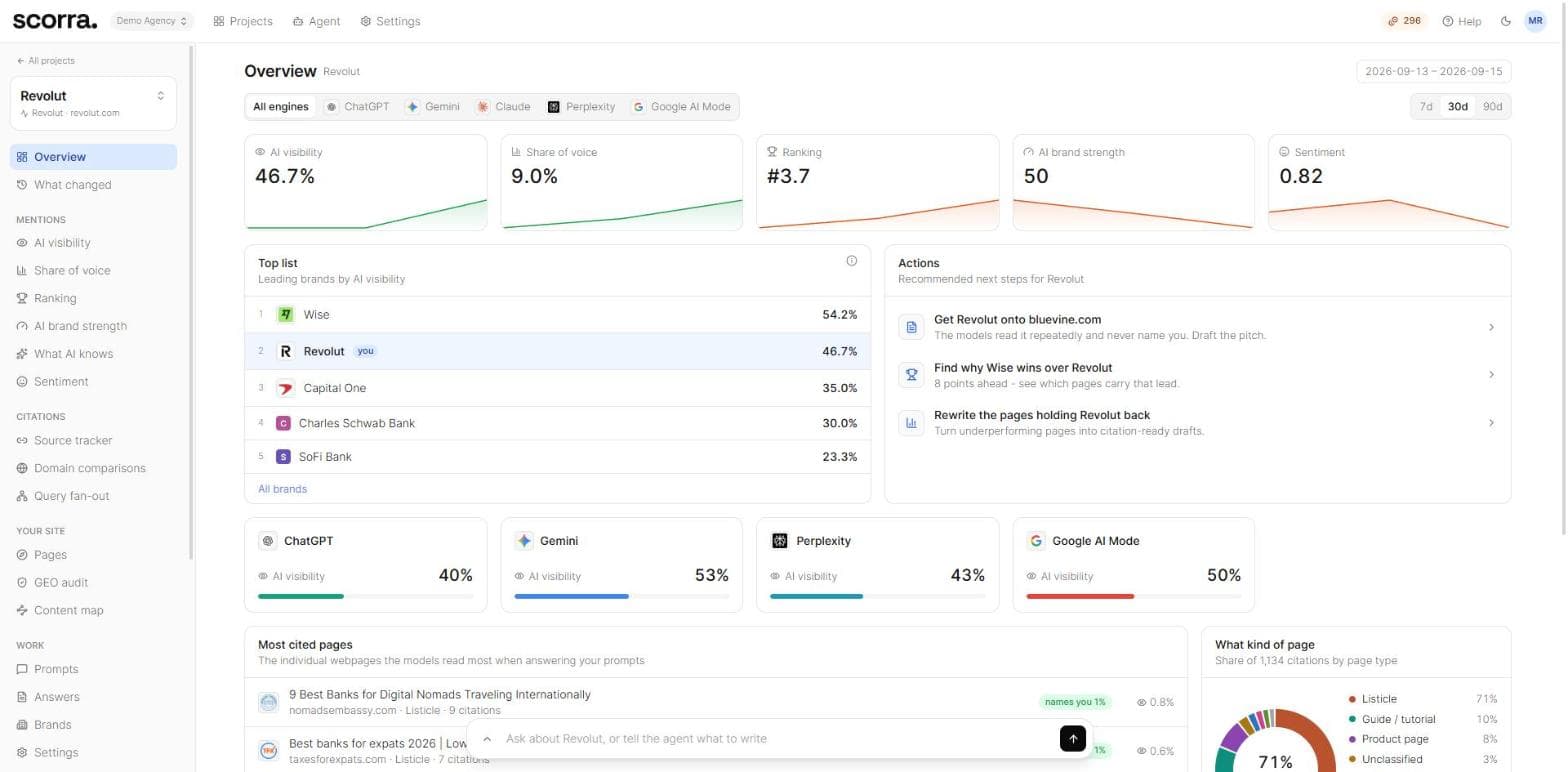
Task: Select the Charles Schwab Bank row
Action: (x=558, y=423)
